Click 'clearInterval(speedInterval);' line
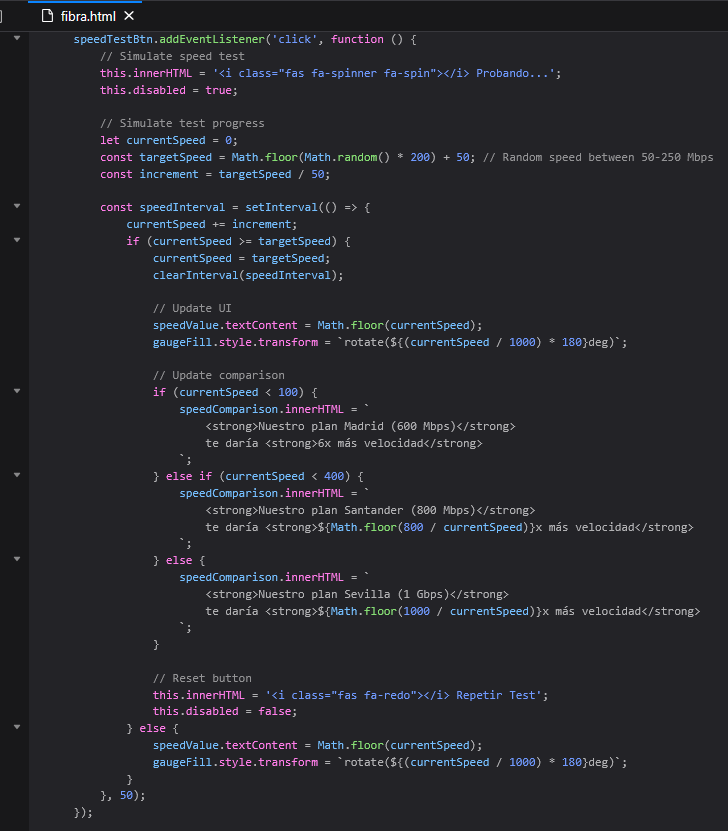 point(248,276)
